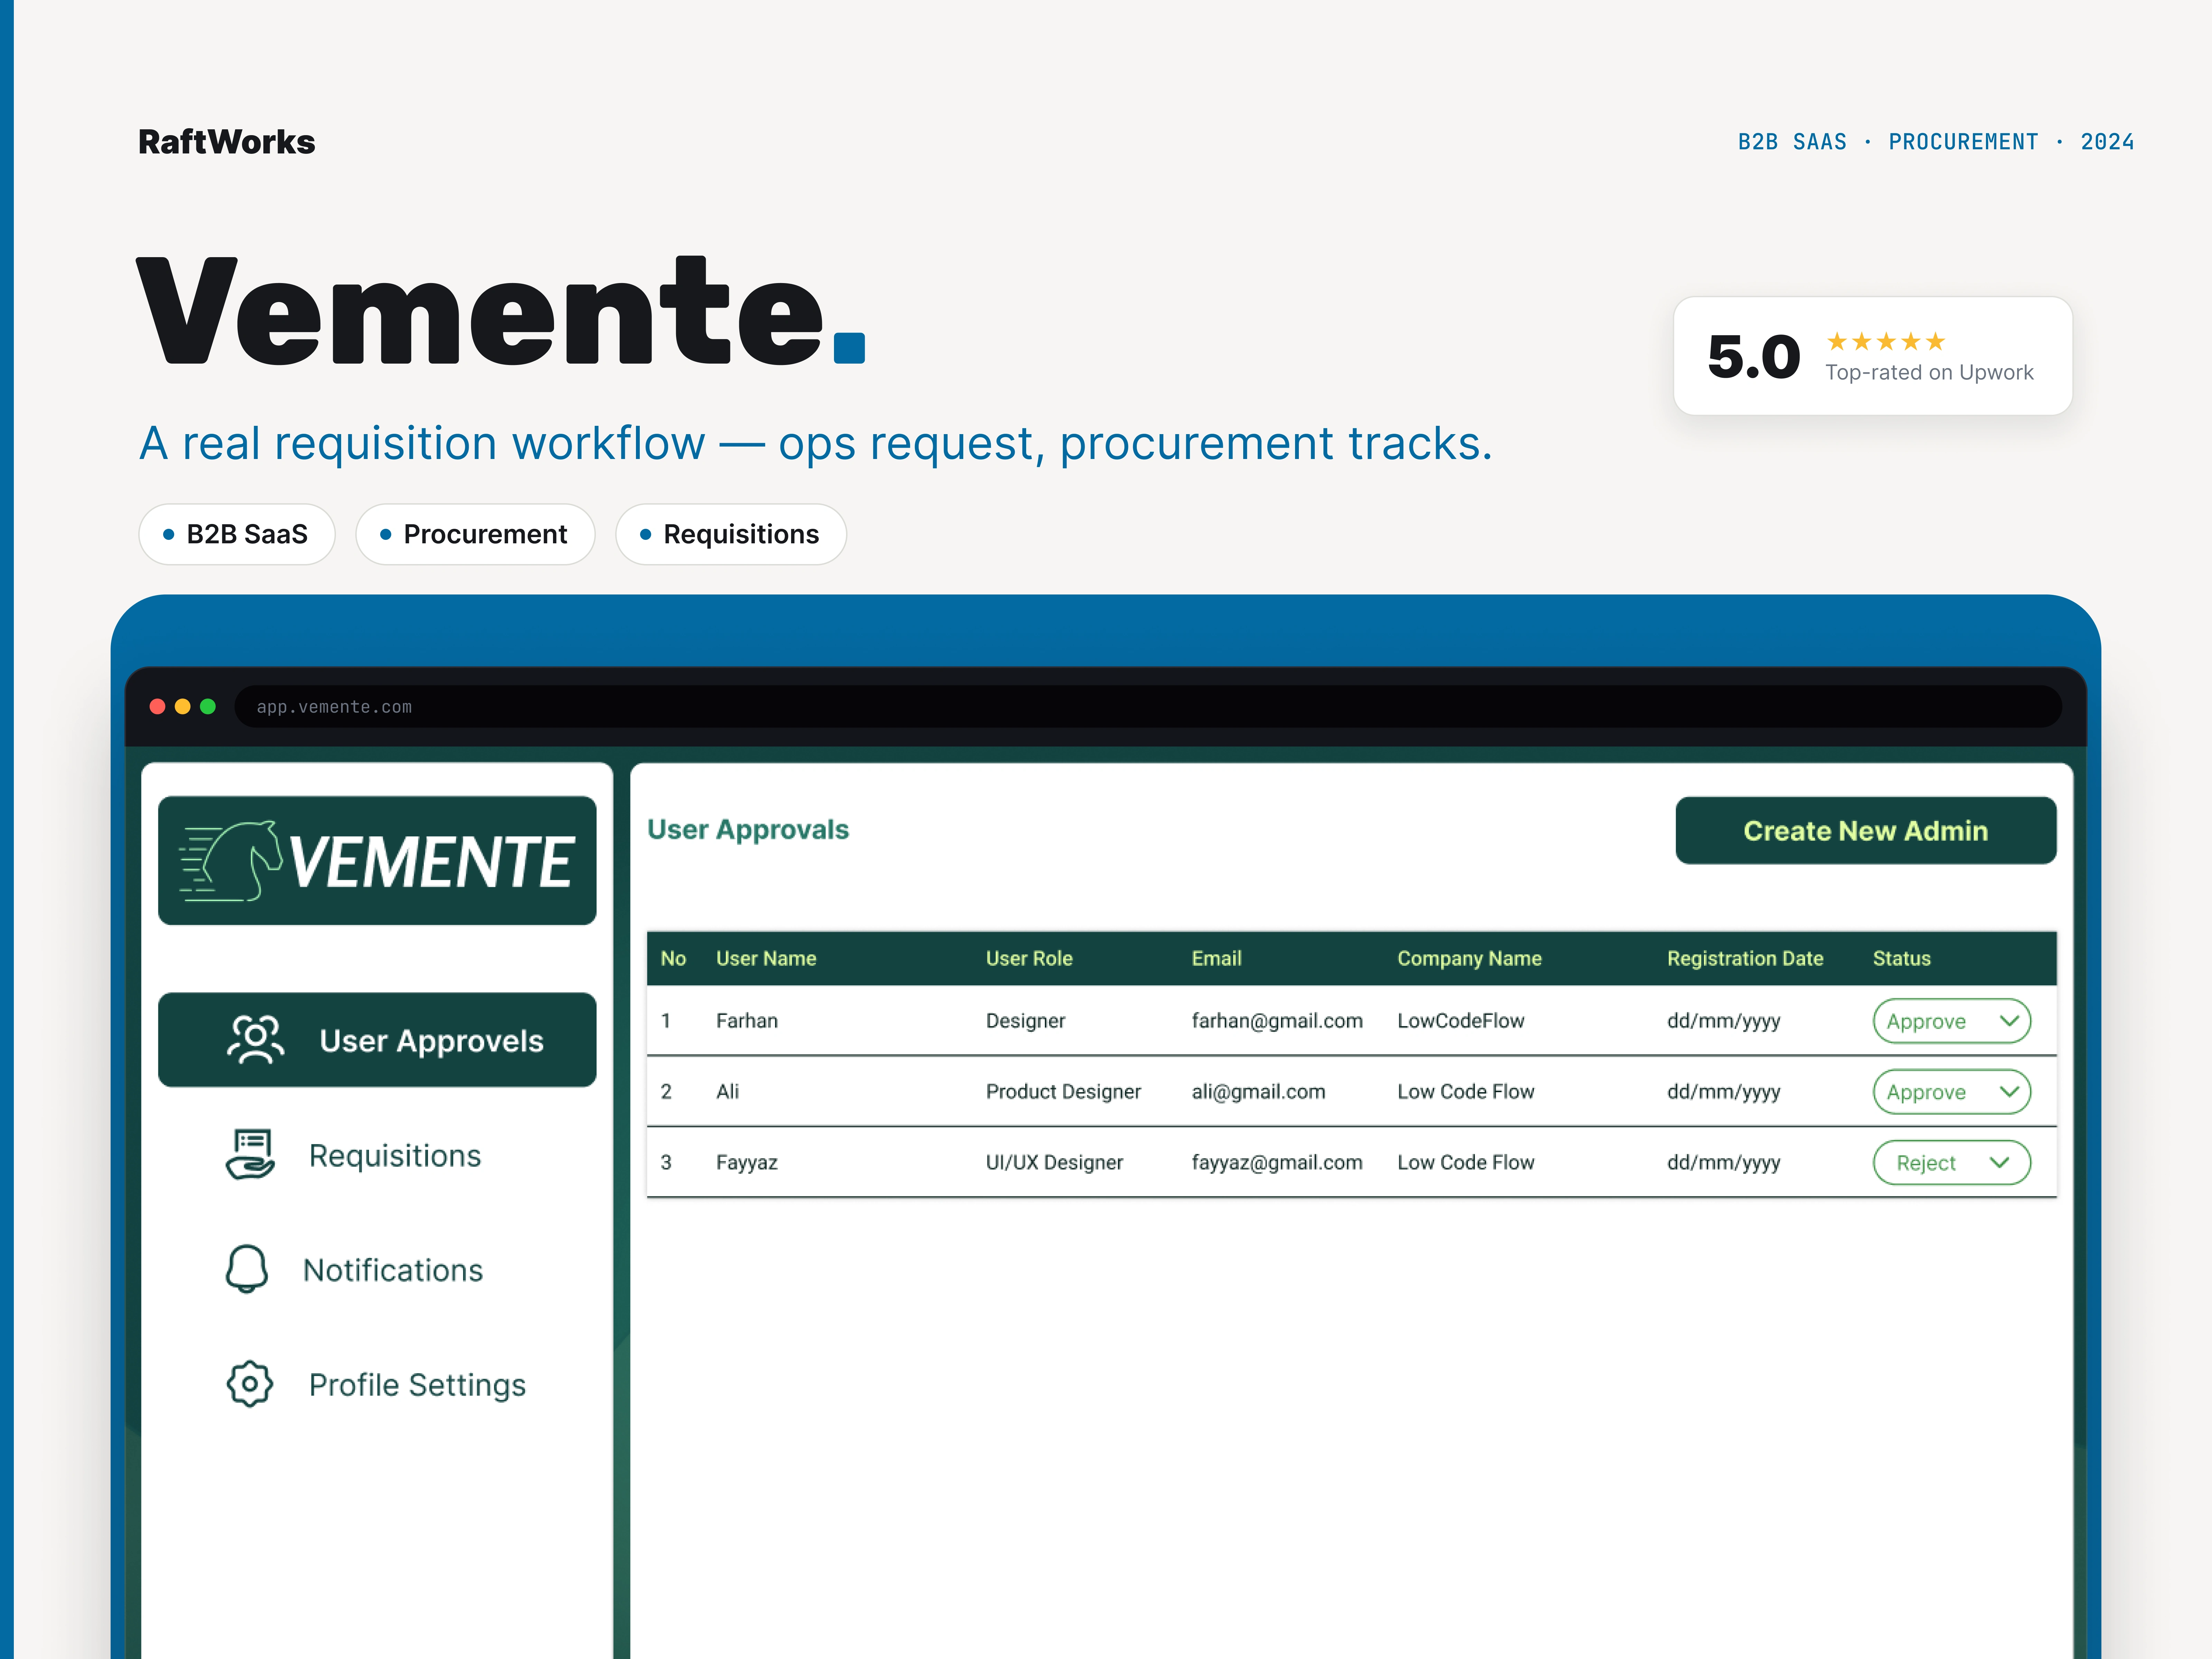Click the five-star rating stars

click(x=1886, y=342)
